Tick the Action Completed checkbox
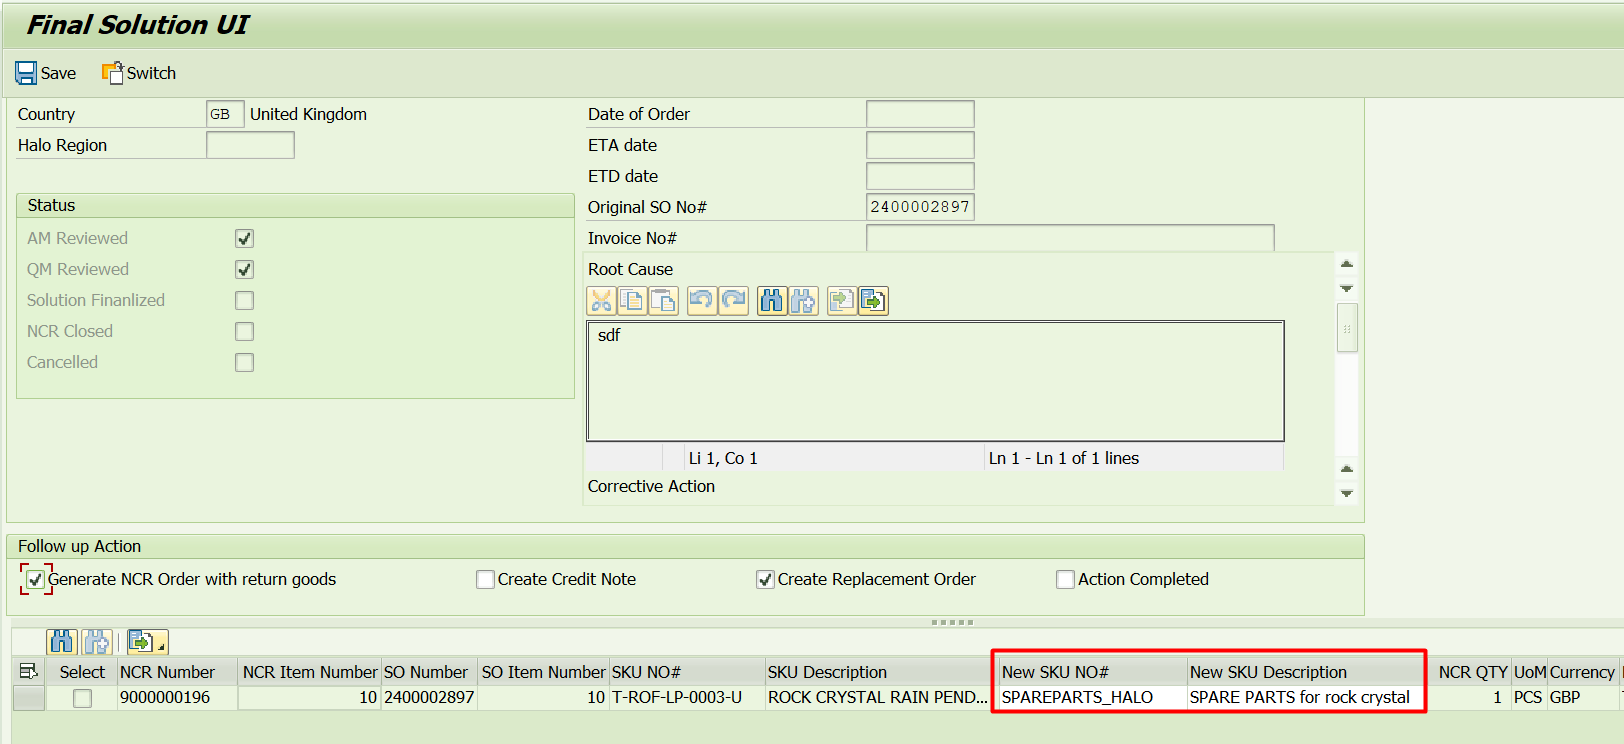This screenshot has height=744, width=1624. (x=1066, y=580)
